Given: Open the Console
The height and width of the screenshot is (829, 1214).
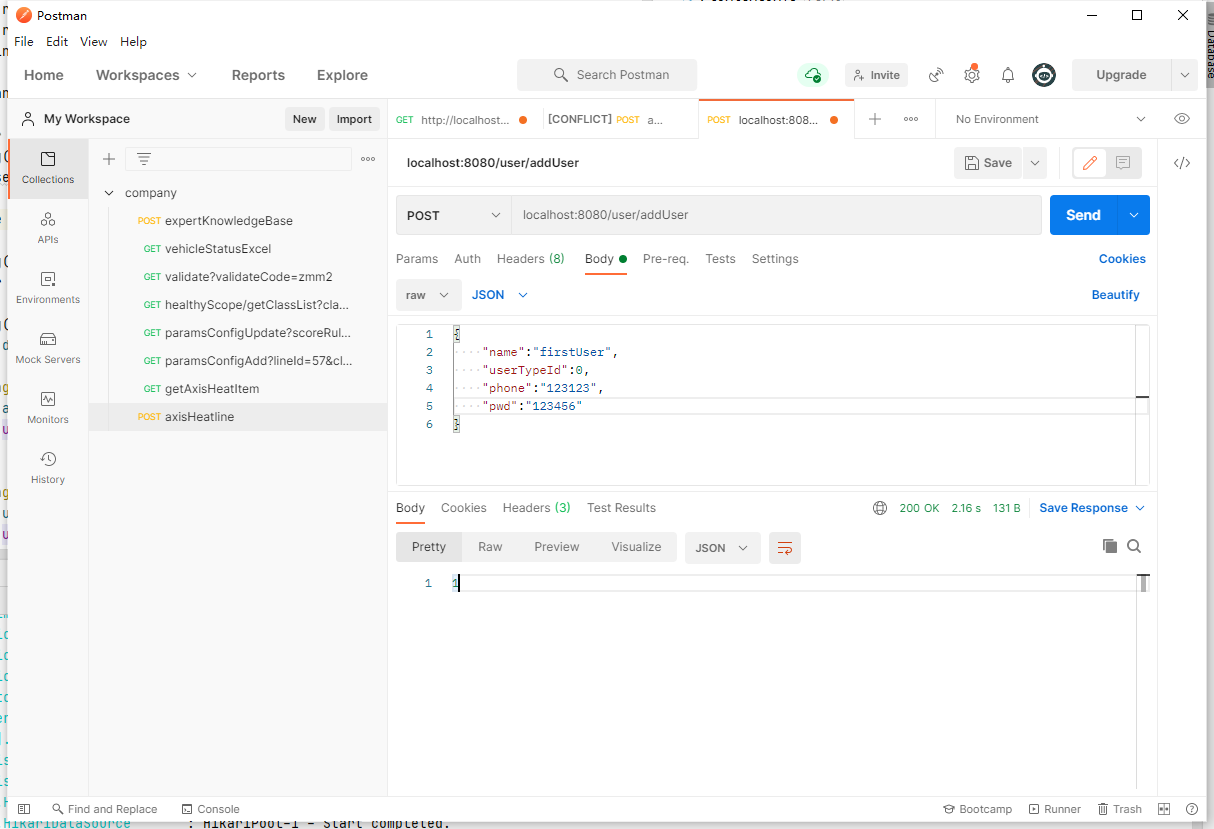Looking at the screenshot, I should pyautogui.click(x=210, y=809).
